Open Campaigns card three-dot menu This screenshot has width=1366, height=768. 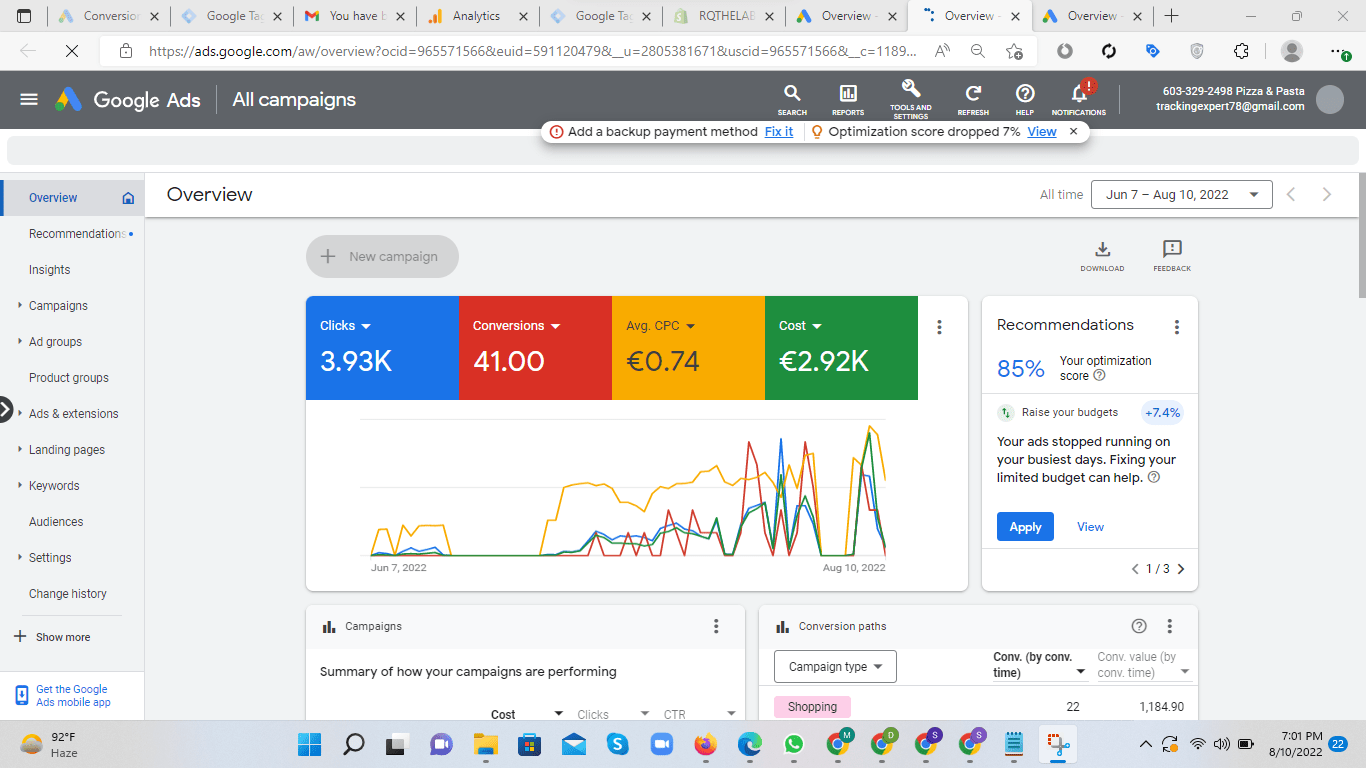click(716, 626)
